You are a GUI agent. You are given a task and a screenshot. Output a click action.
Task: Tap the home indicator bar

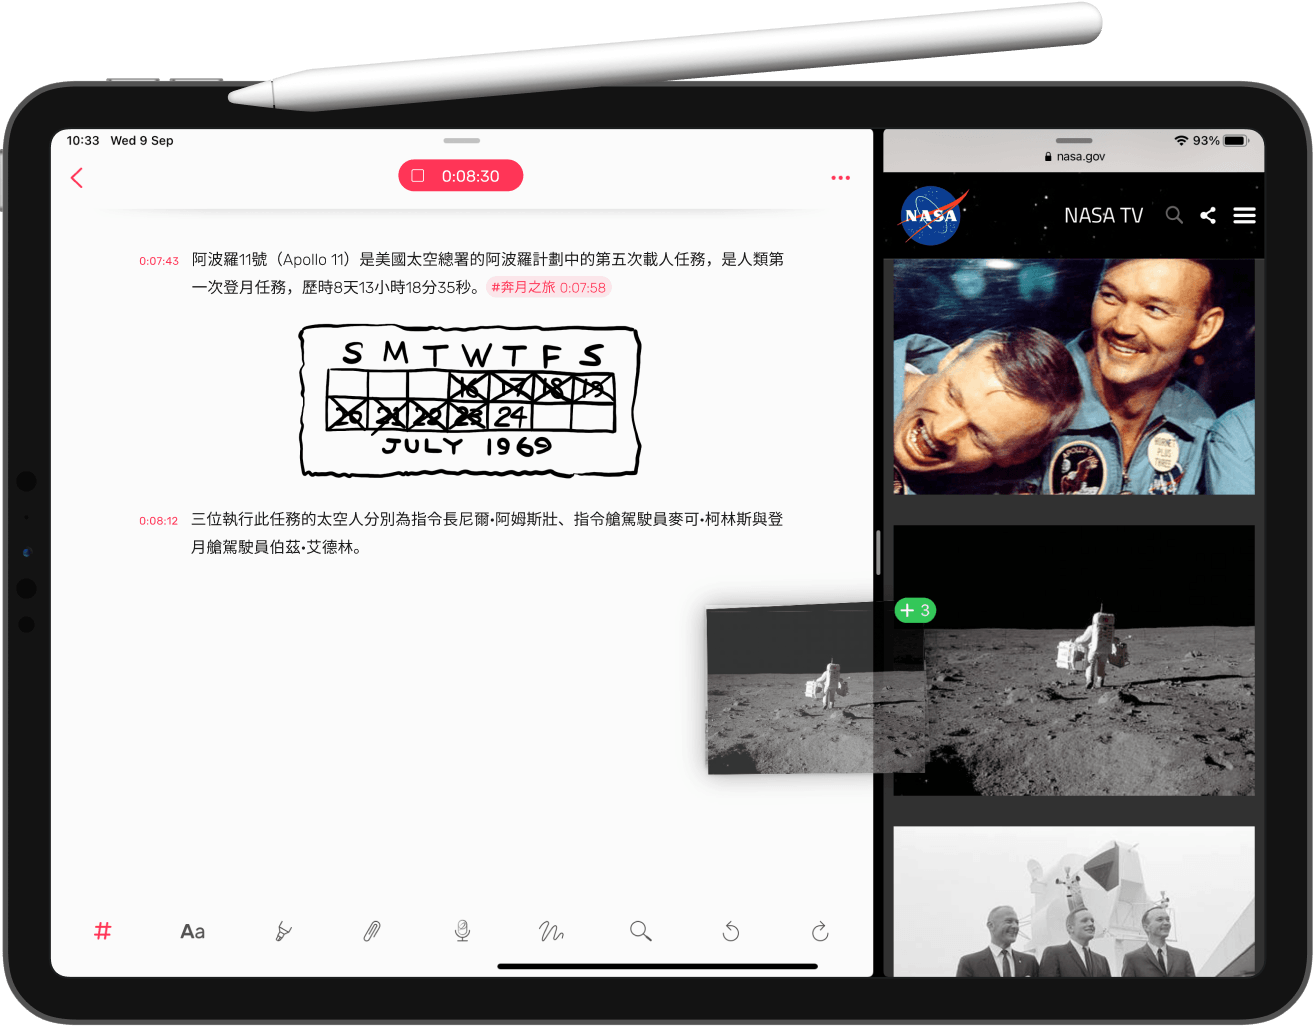(x=657, y=966)
